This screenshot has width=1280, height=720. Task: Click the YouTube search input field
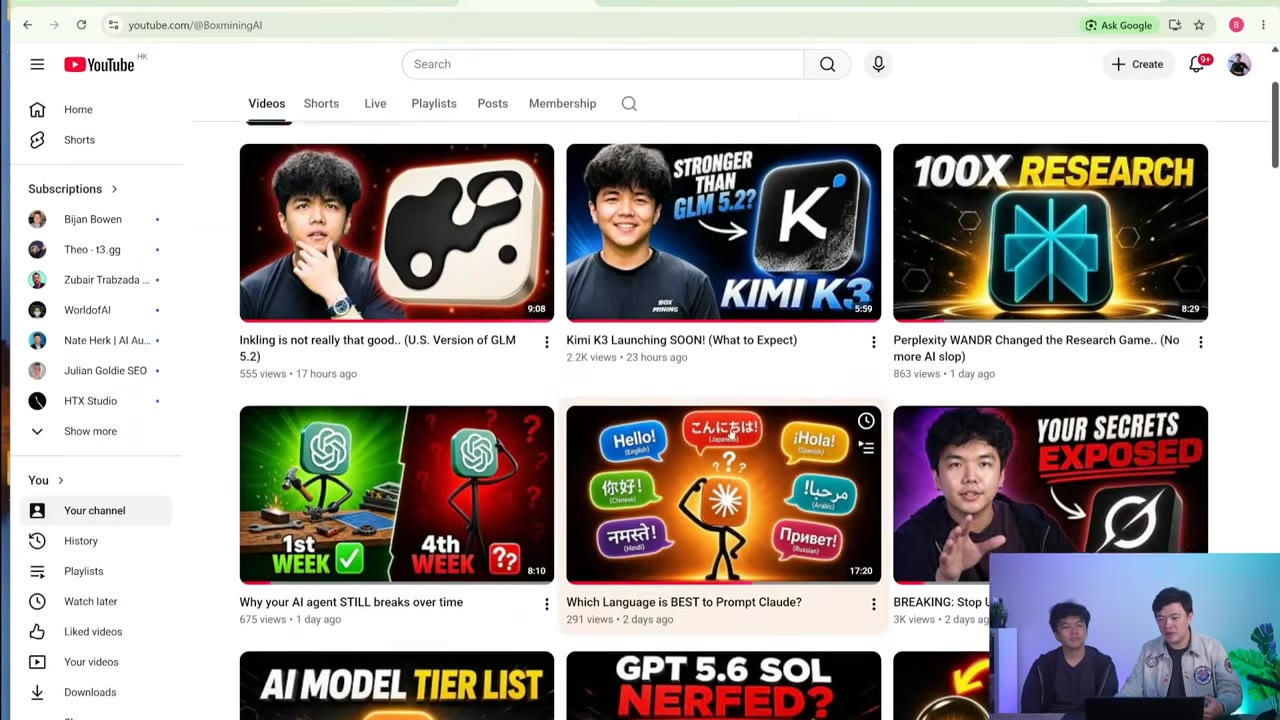[x=603, y=64]
